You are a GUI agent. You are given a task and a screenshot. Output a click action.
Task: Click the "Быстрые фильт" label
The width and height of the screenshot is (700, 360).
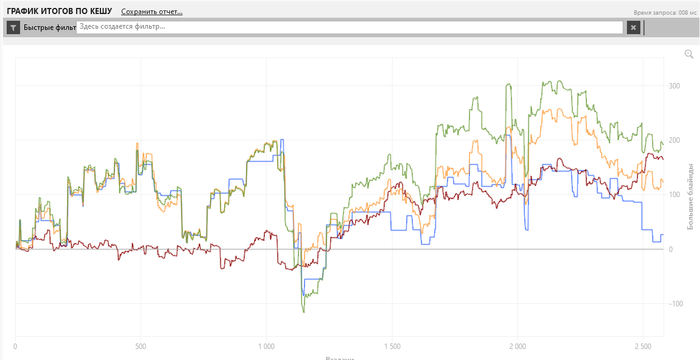pyautogui.click(x=50, y=28)
